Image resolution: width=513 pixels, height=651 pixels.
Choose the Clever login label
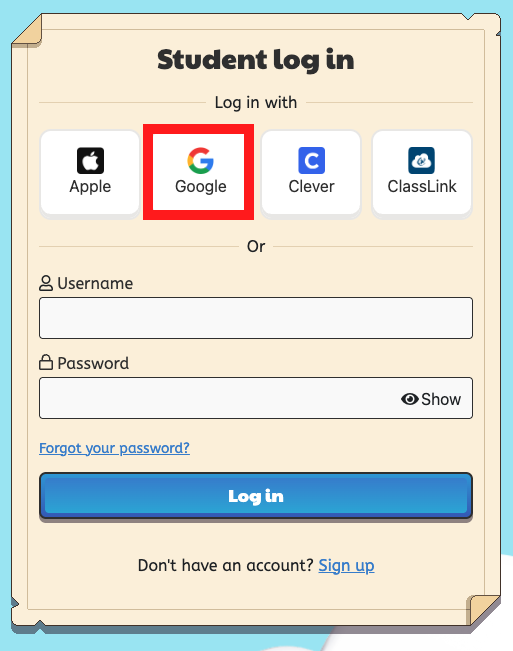(311, 186)
